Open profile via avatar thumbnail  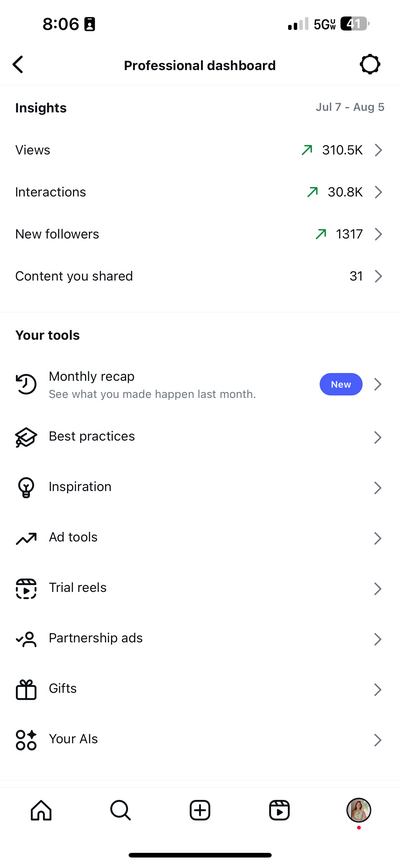[x=359, y=810]
